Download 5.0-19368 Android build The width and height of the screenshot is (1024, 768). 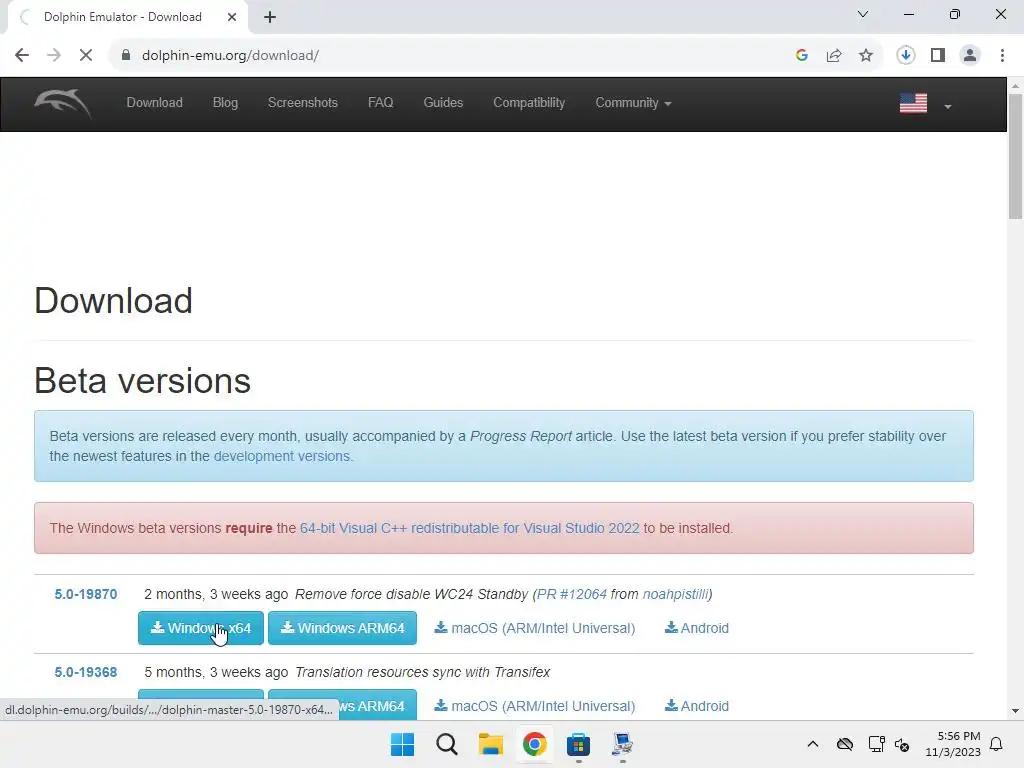[697, 706]
